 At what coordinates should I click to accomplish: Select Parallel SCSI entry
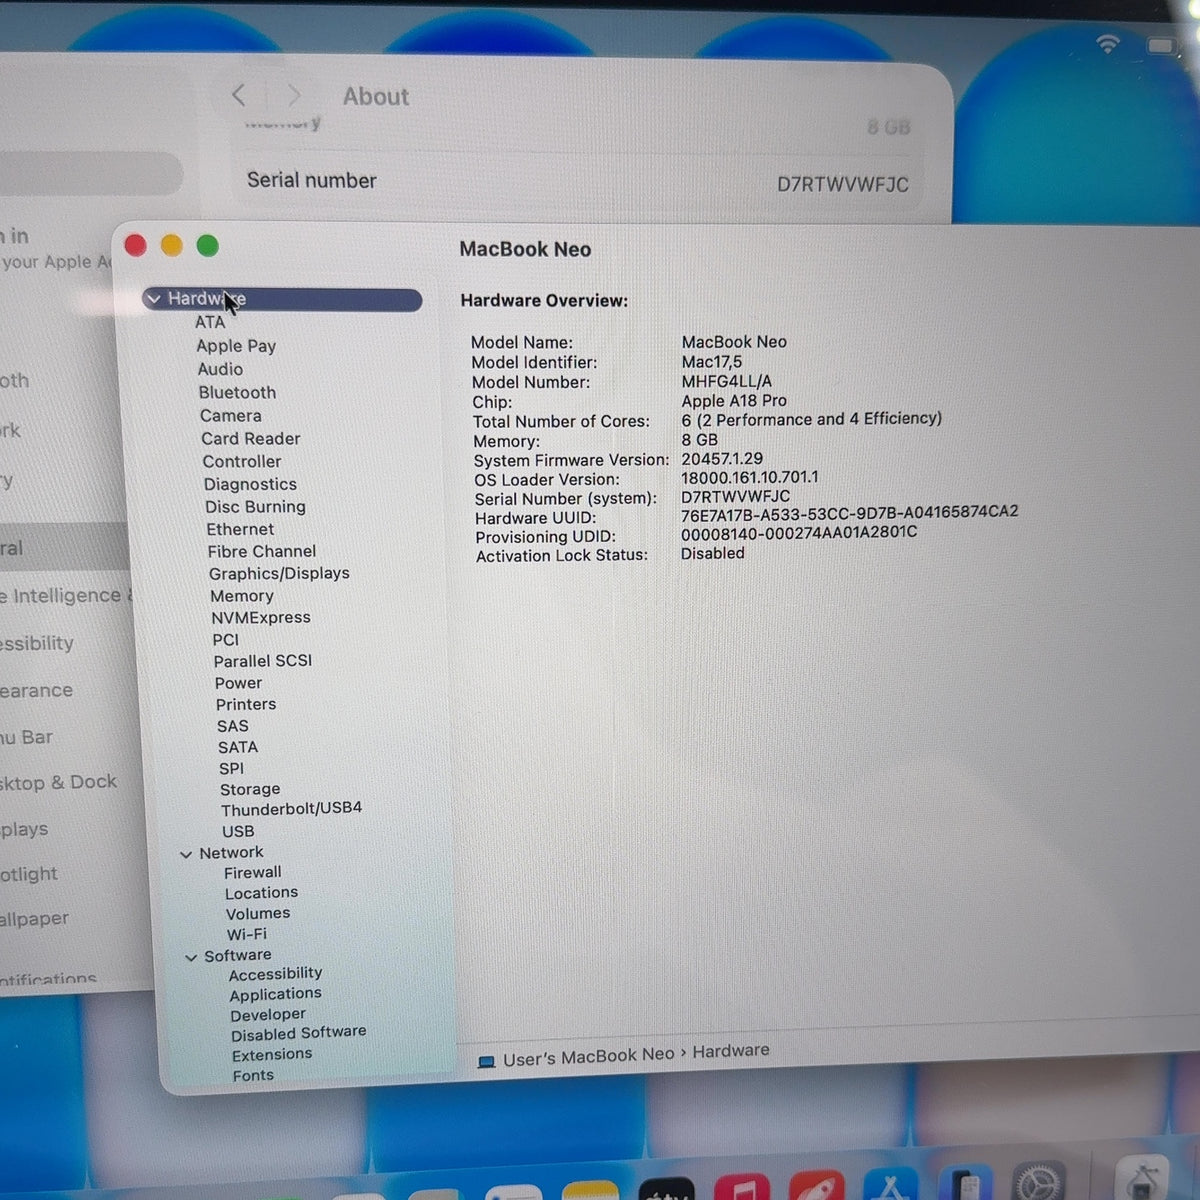point(262,661)
